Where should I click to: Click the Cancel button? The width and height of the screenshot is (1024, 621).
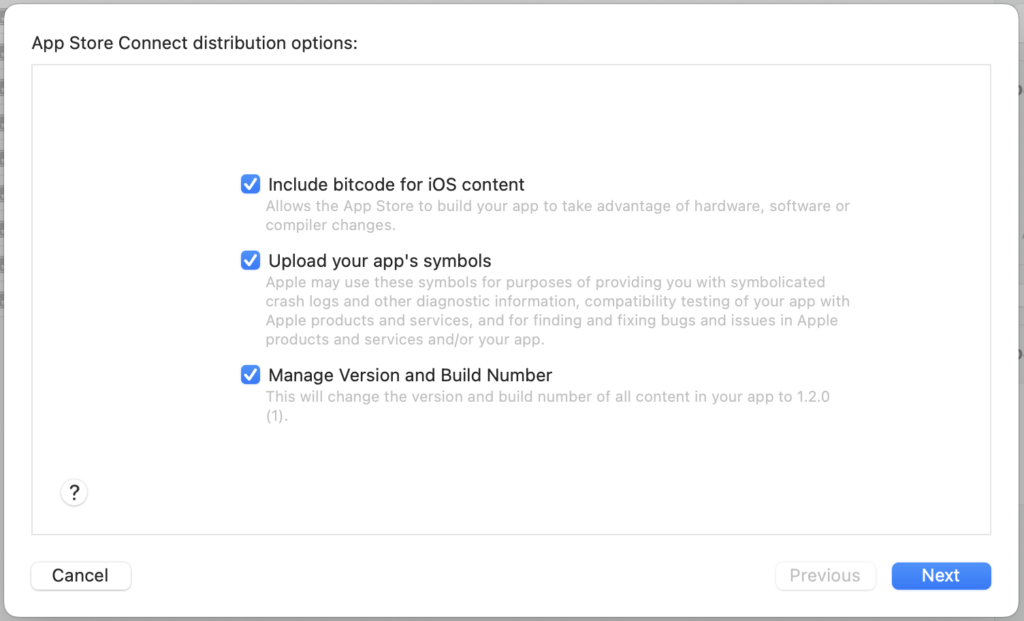81,575
